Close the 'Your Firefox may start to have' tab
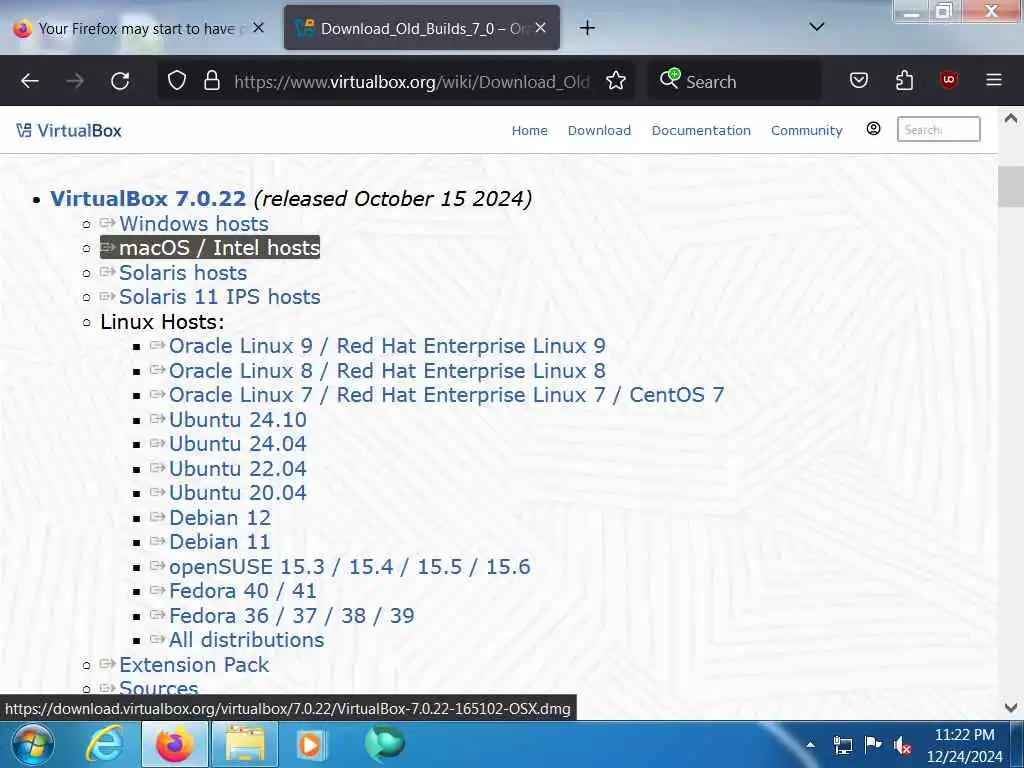The image size is (1024, 768). 259,27
